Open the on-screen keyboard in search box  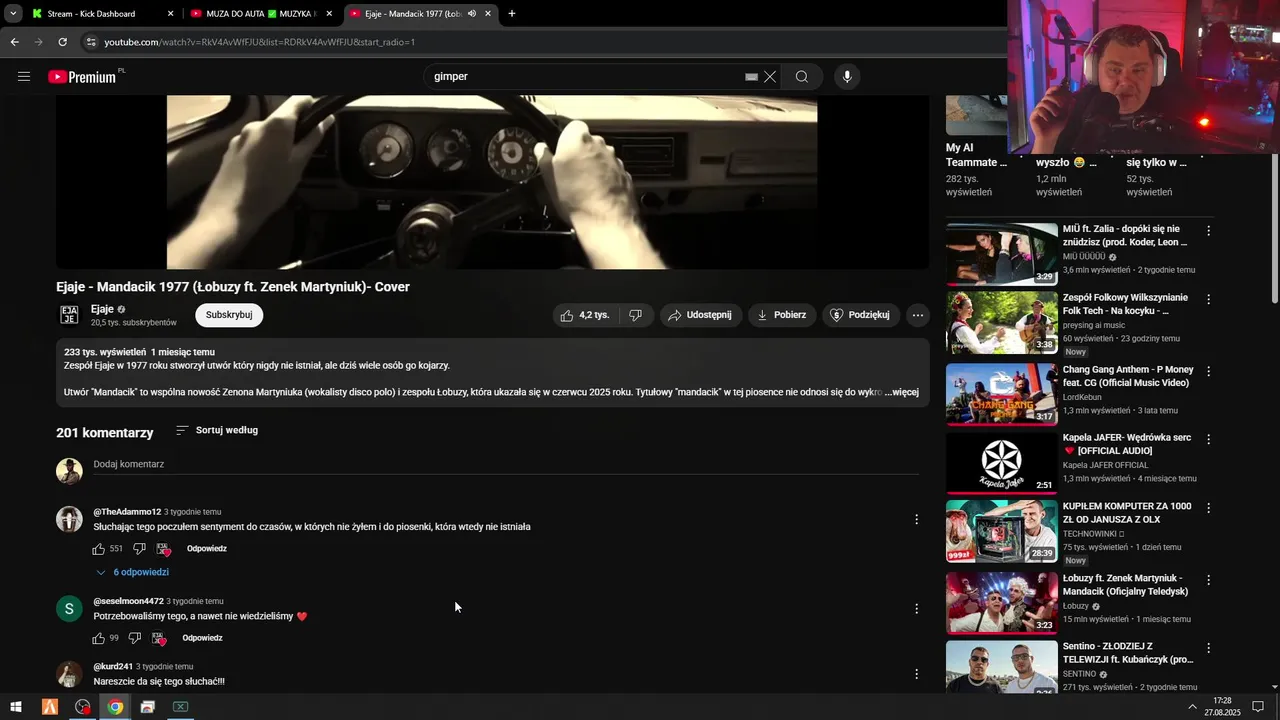click(x=751, y=77)
